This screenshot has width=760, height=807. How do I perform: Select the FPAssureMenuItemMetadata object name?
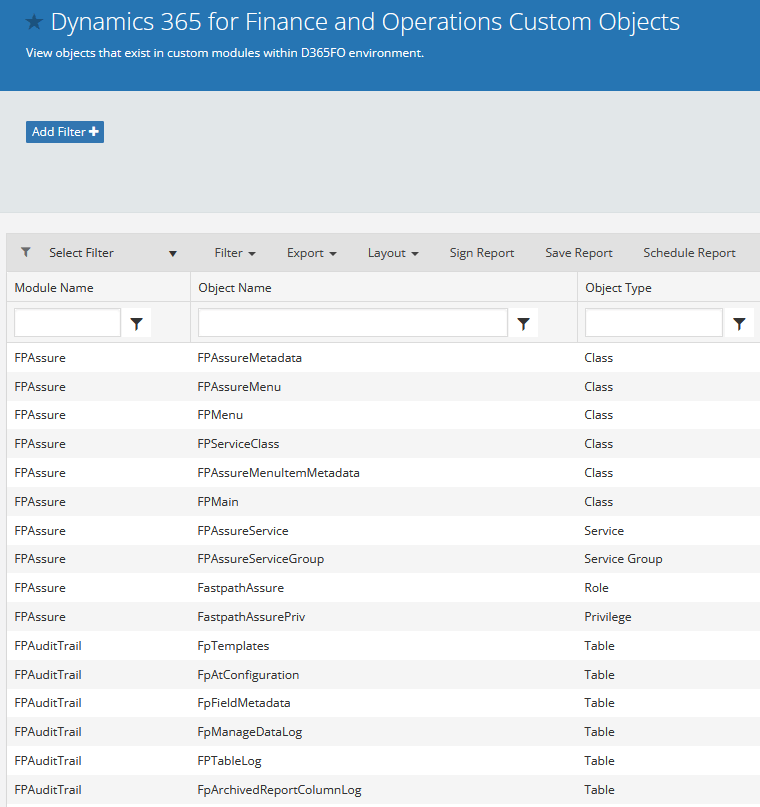[x=278, y=472]
